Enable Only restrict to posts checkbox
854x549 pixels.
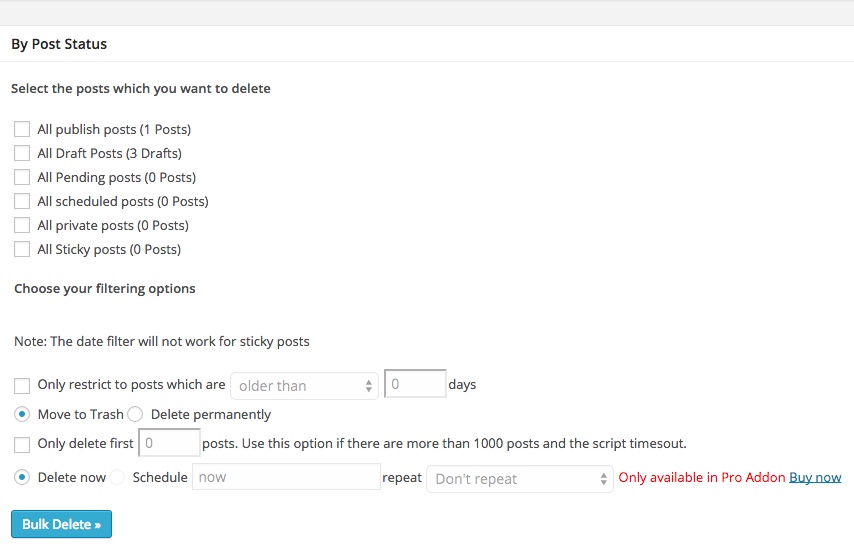point(22,386)
